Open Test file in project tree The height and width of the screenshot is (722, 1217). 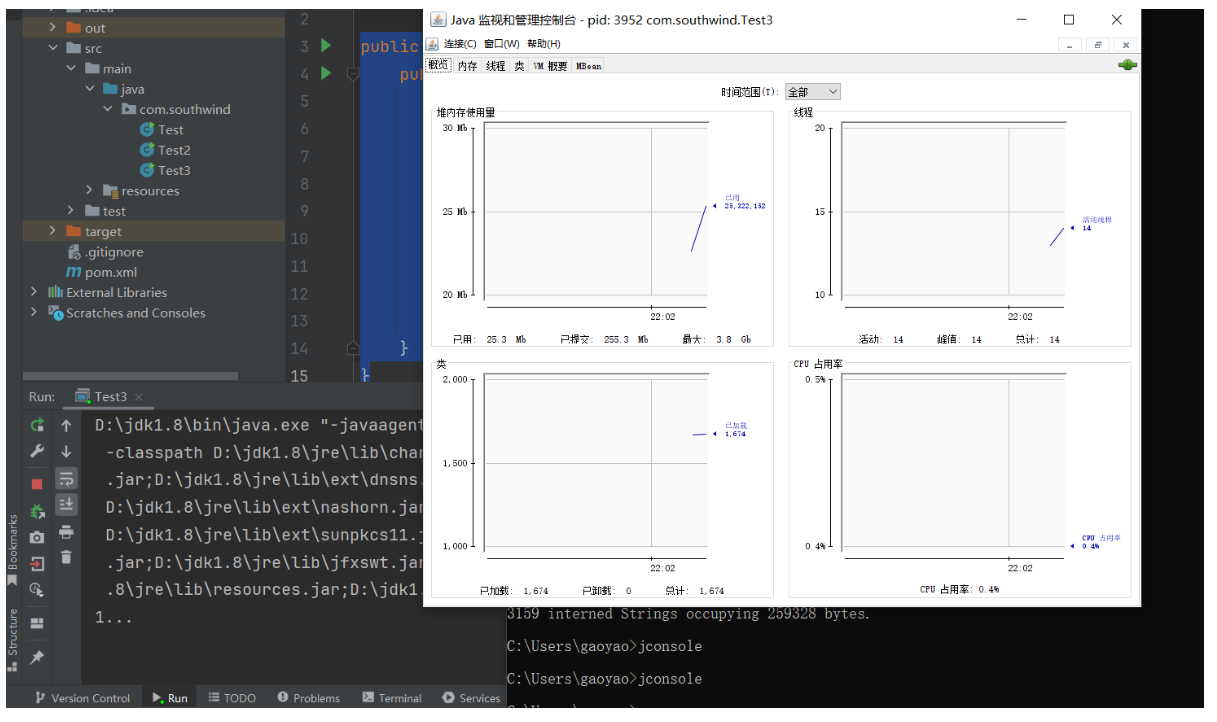click(x=162, y=130)
